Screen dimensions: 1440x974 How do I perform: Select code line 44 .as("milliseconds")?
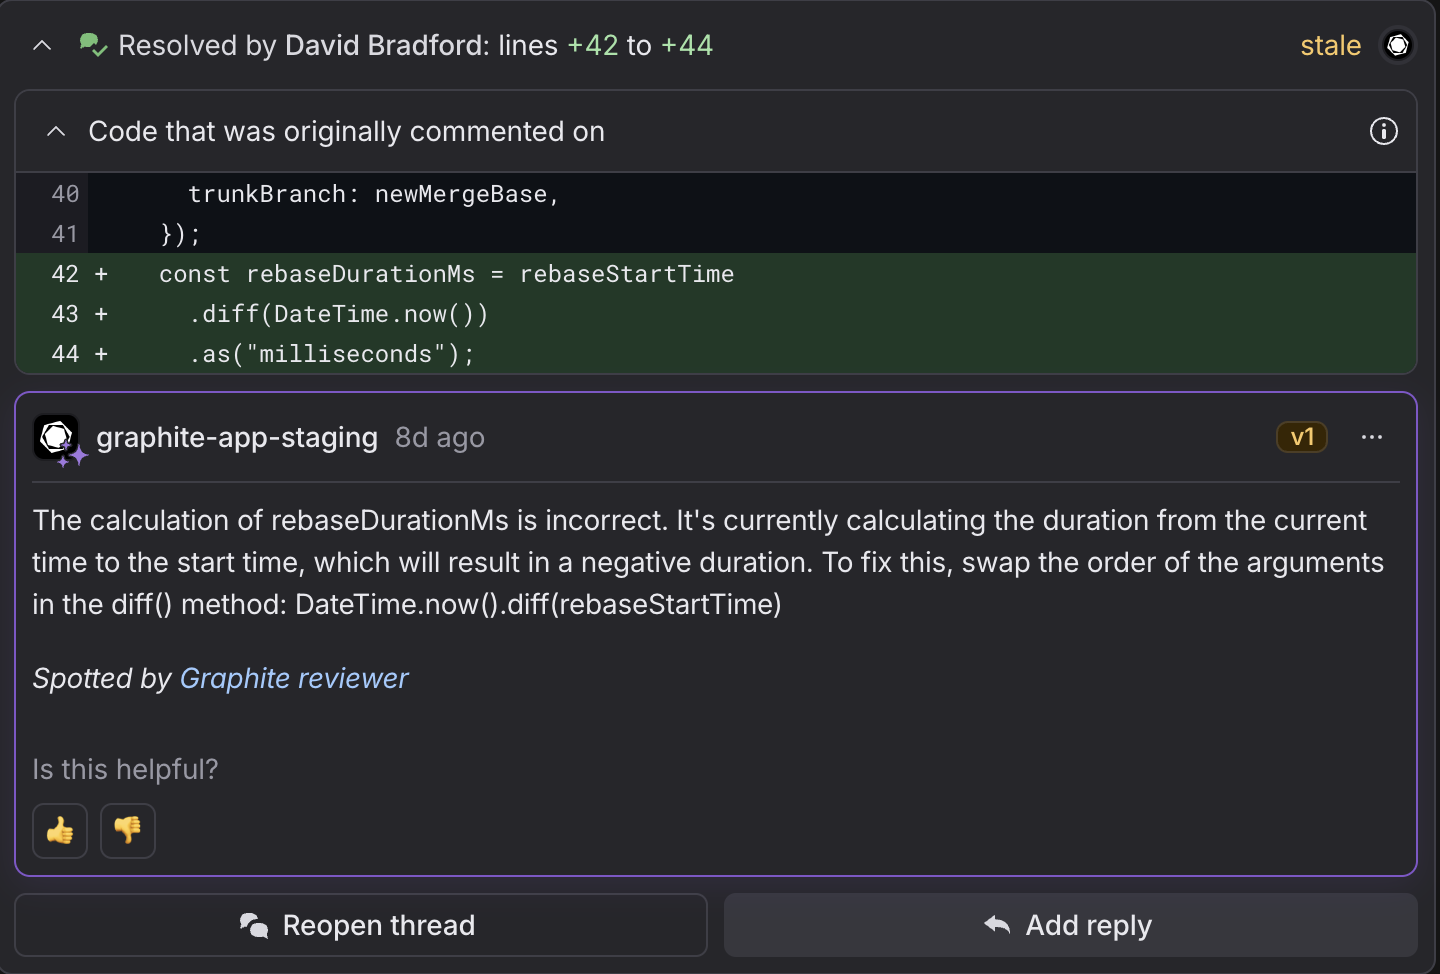pyautogui.click(x=716, y=354)
